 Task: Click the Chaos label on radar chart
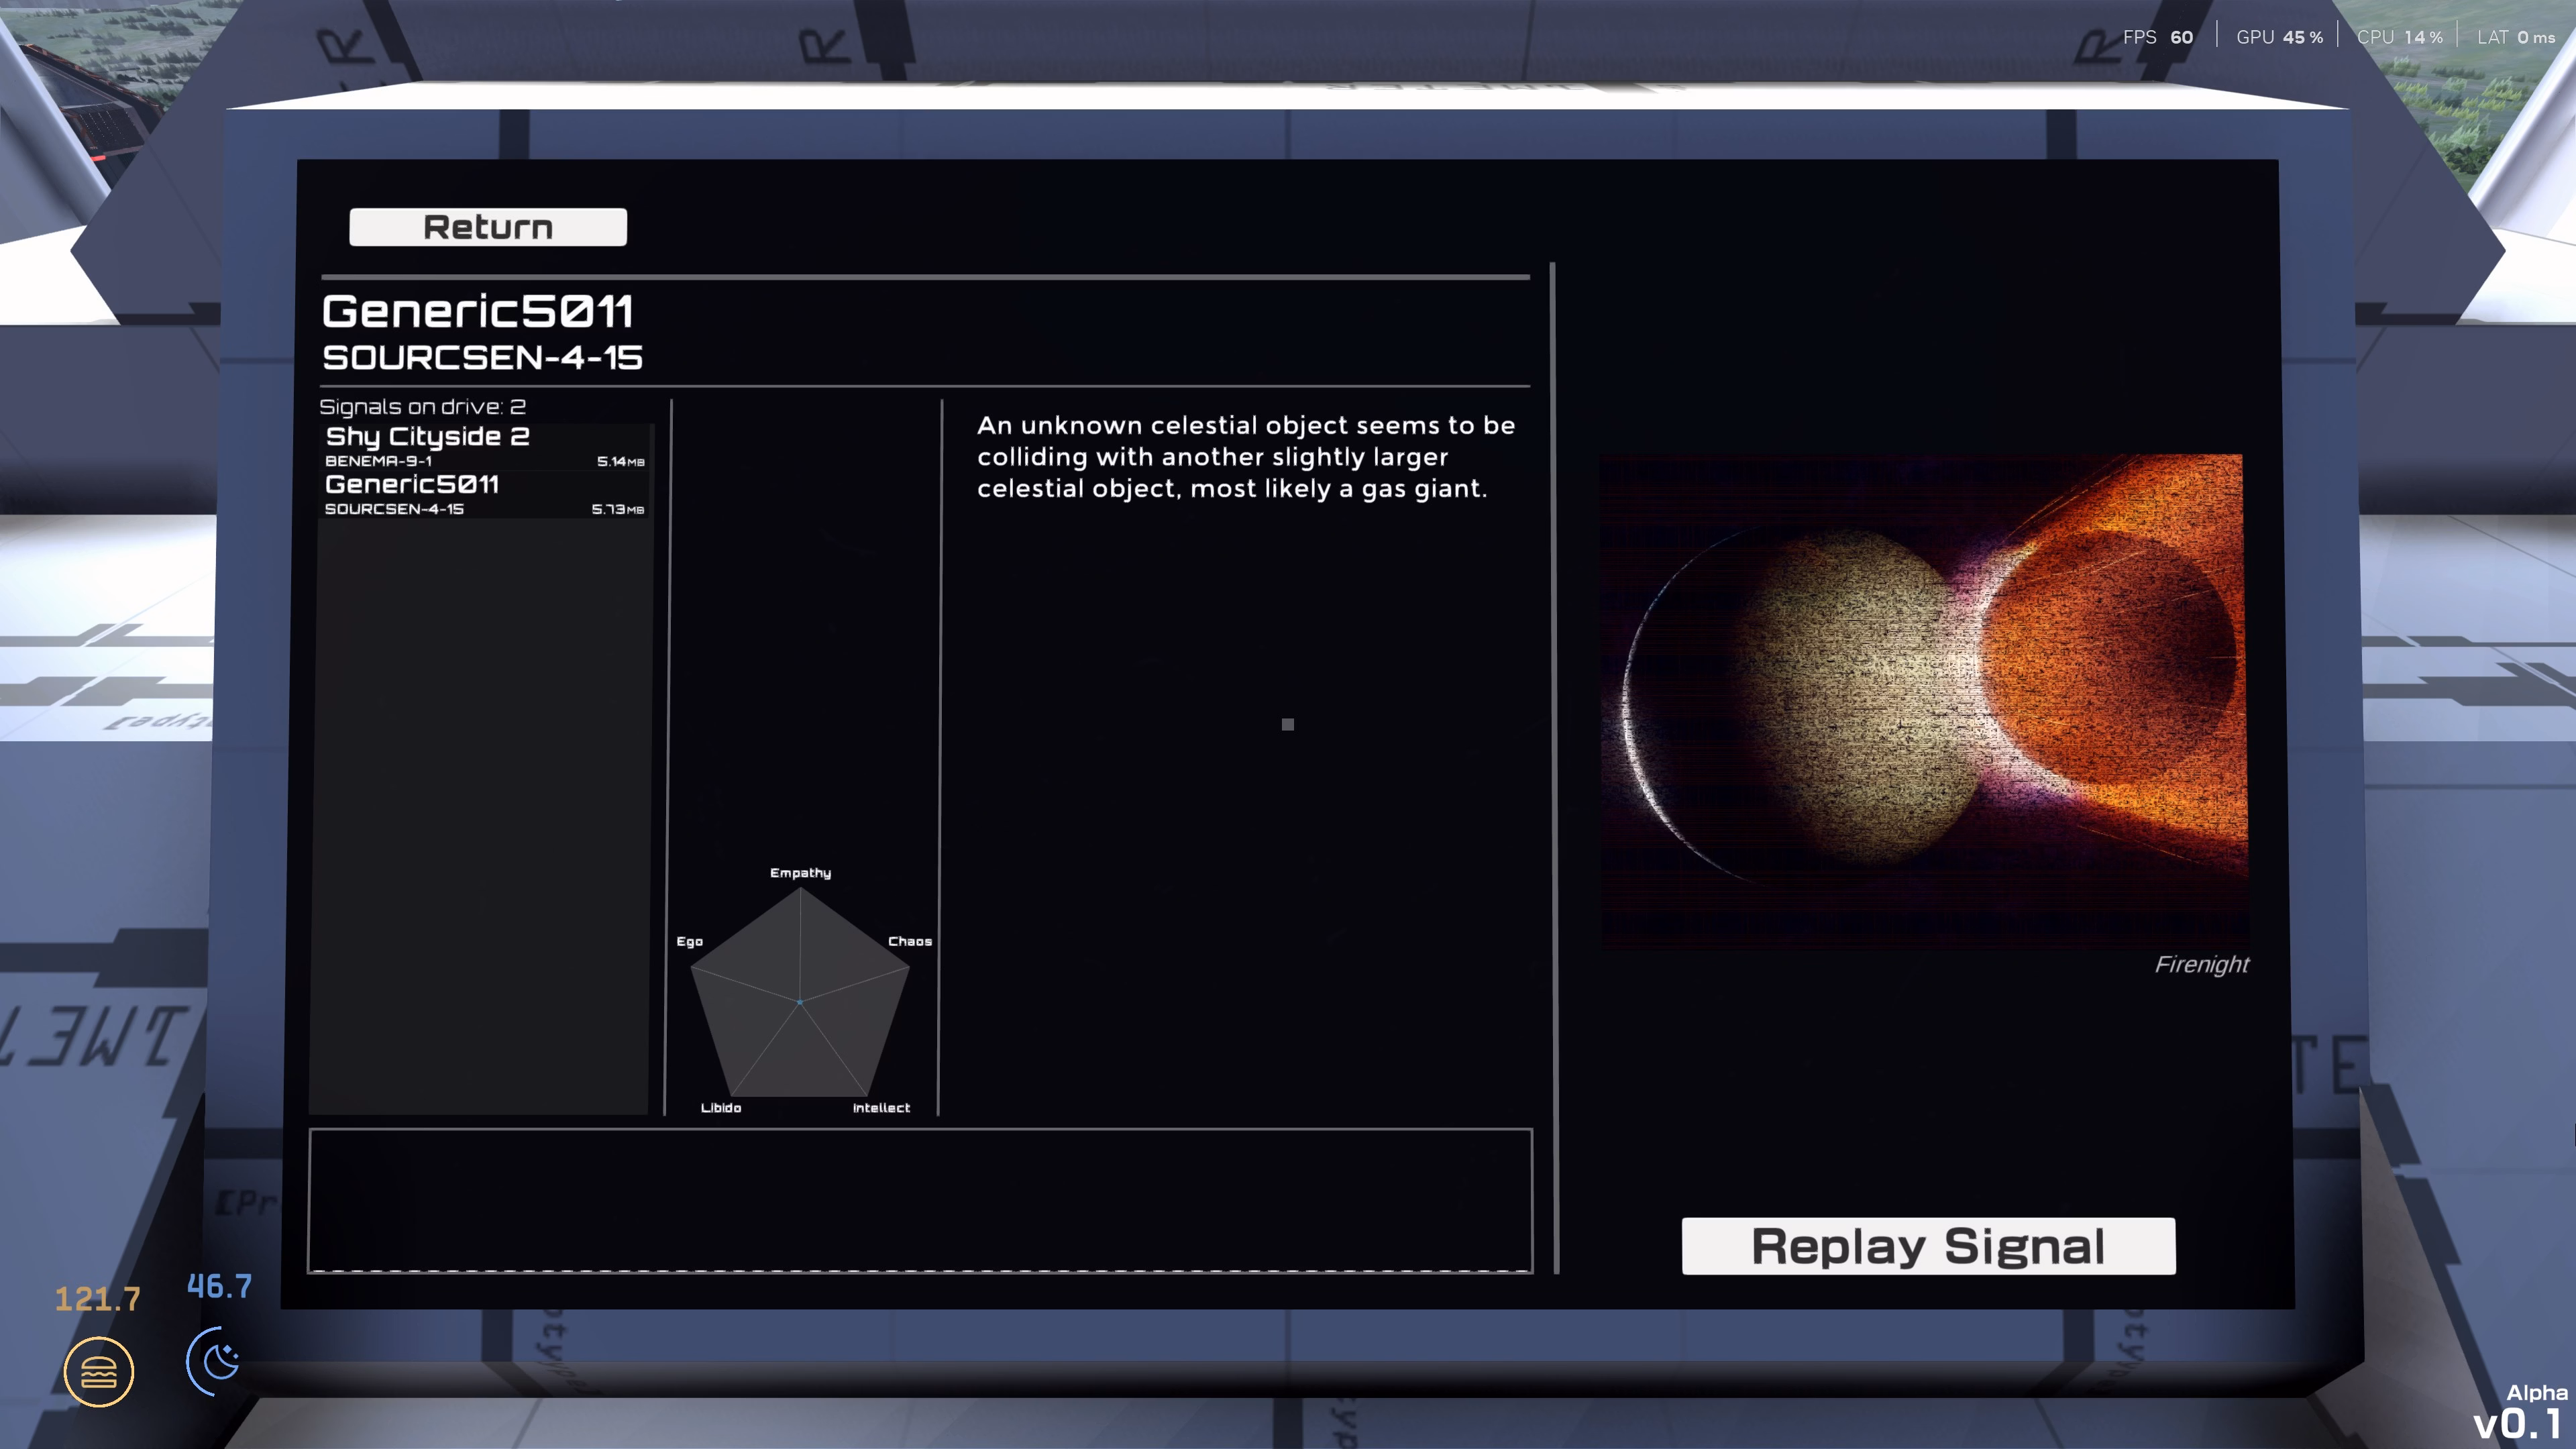[909, 941]
